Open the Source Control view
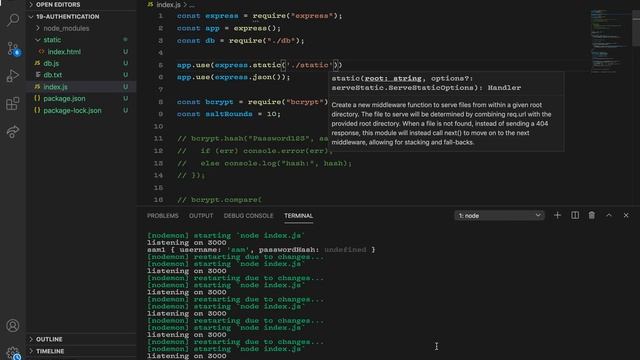The height and width of the screenshot is (360, 640). pyautogui.click(x=13, y=49)
